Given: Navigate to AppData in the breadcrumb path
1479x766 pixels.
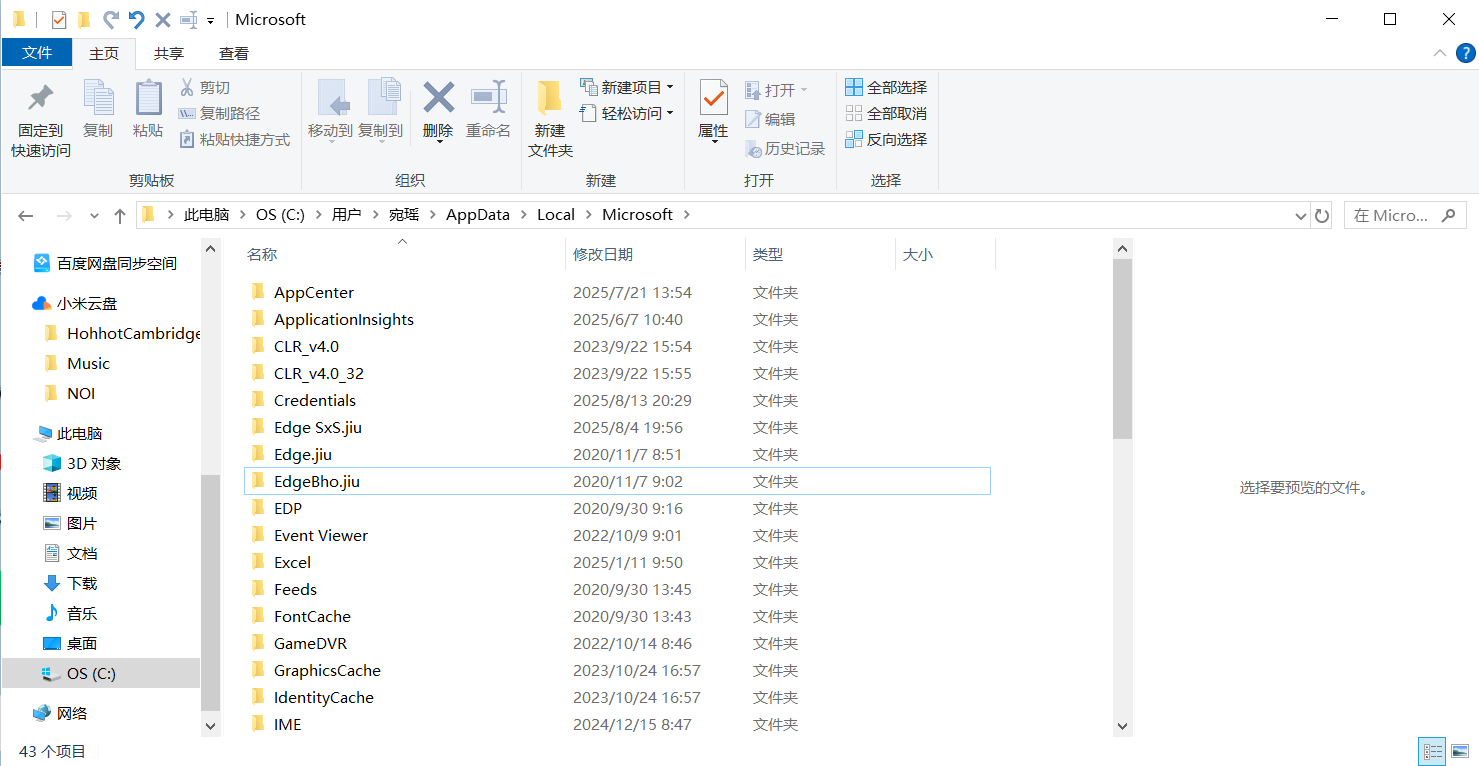Looking at the screenshot, I should (477, 214).
